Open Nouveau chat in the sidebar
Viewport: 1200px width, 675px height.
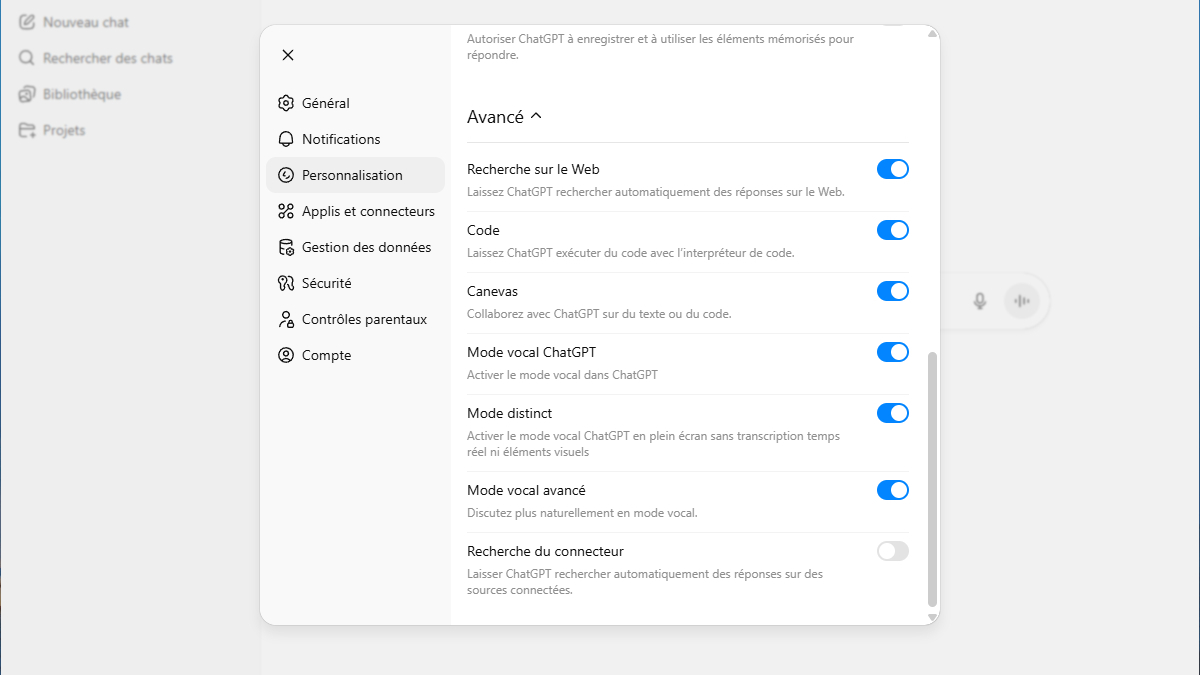point(85,22)
